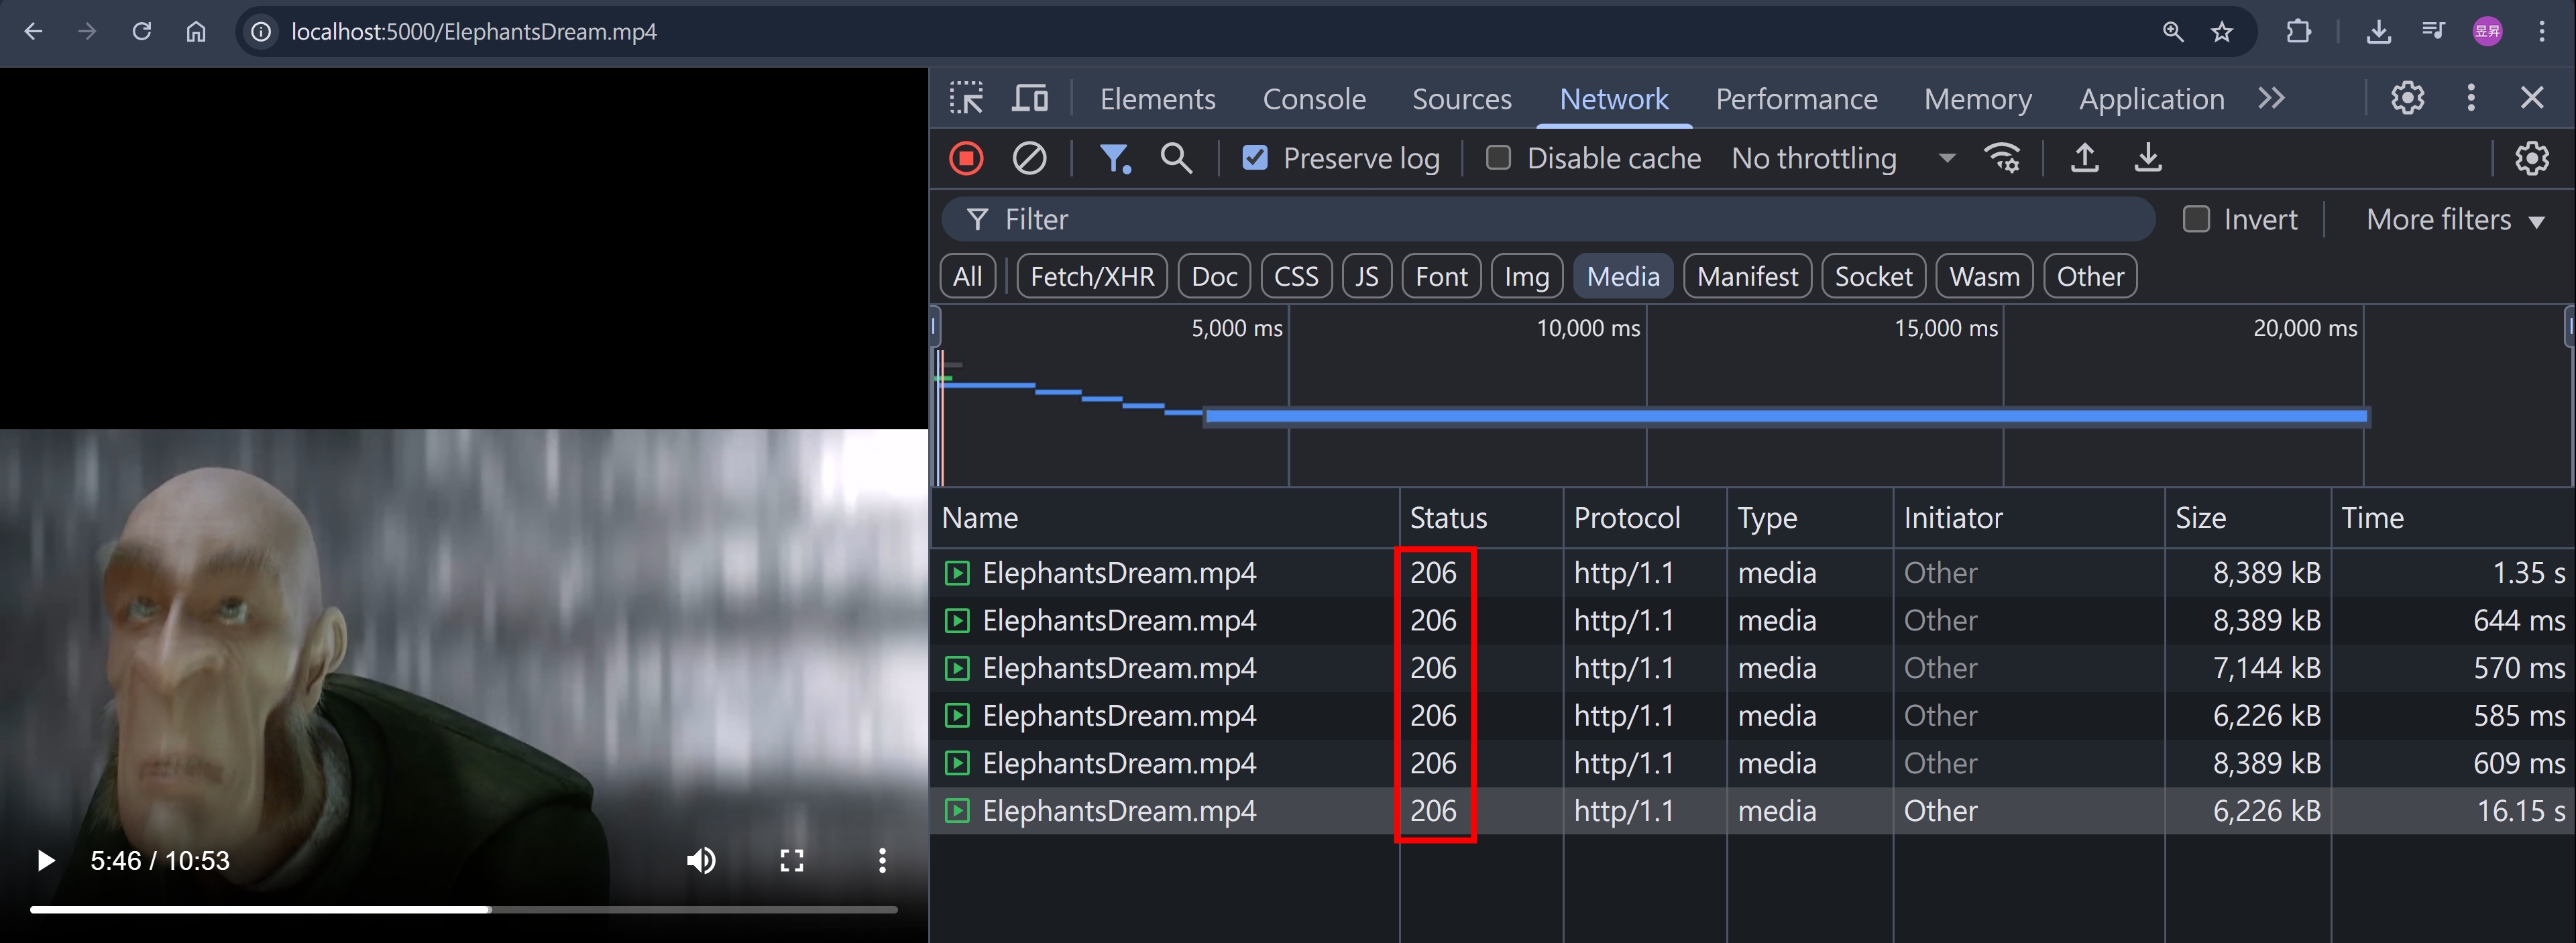Toggle the device toolbar icon

(1029, 98)
